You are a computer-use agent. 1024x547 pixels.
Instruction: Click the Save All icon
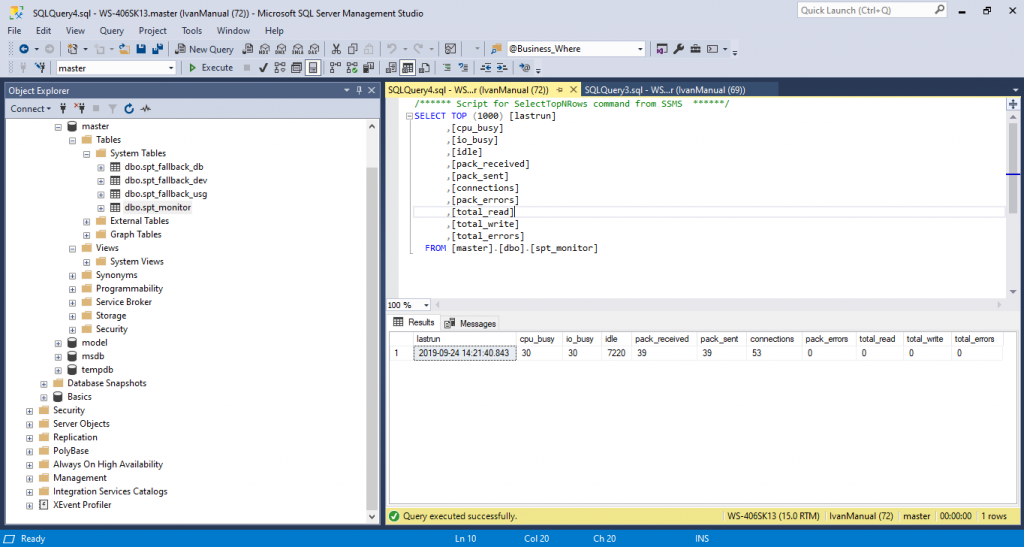157,49
